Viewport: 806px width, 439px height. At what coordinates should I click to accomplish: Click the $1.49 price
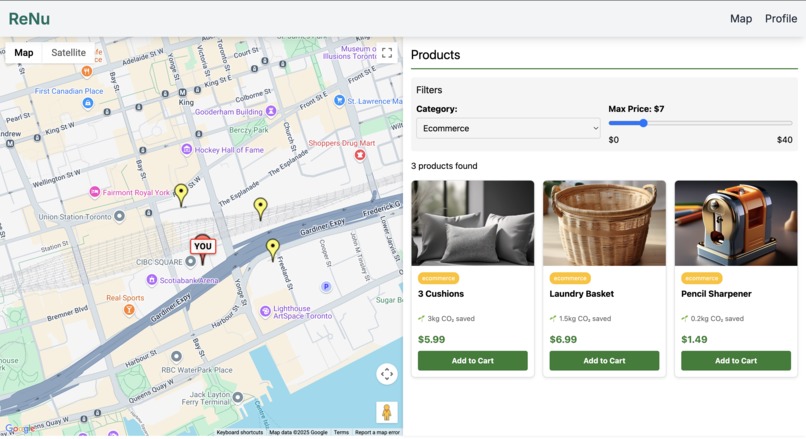[694, 339]
